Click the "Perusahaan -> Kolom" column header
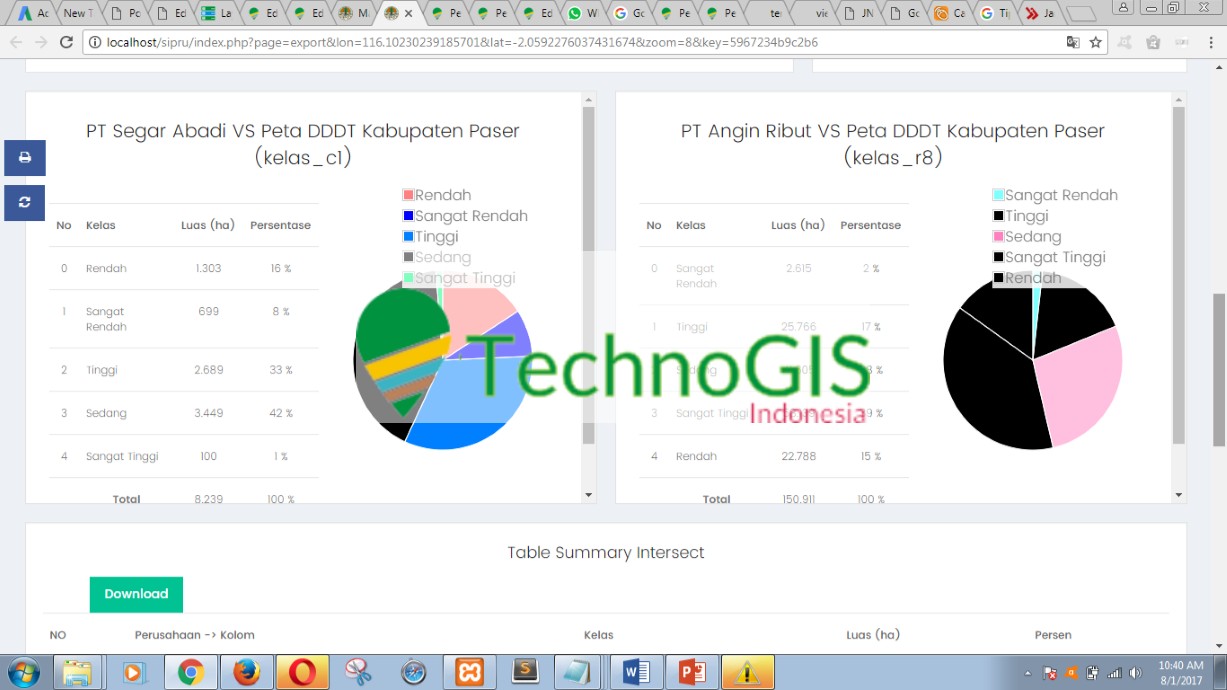The image size is (1227, 690). 195,635
